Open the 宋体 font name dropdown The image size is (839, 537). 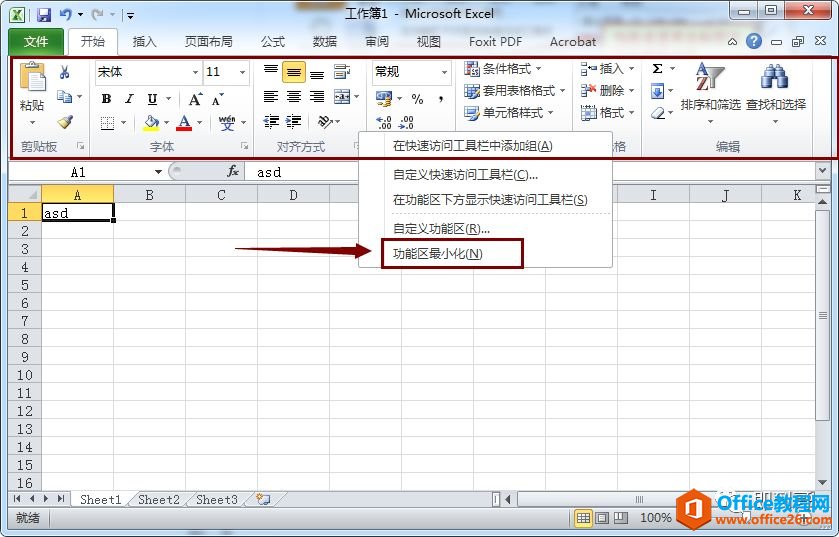[195, 72]
